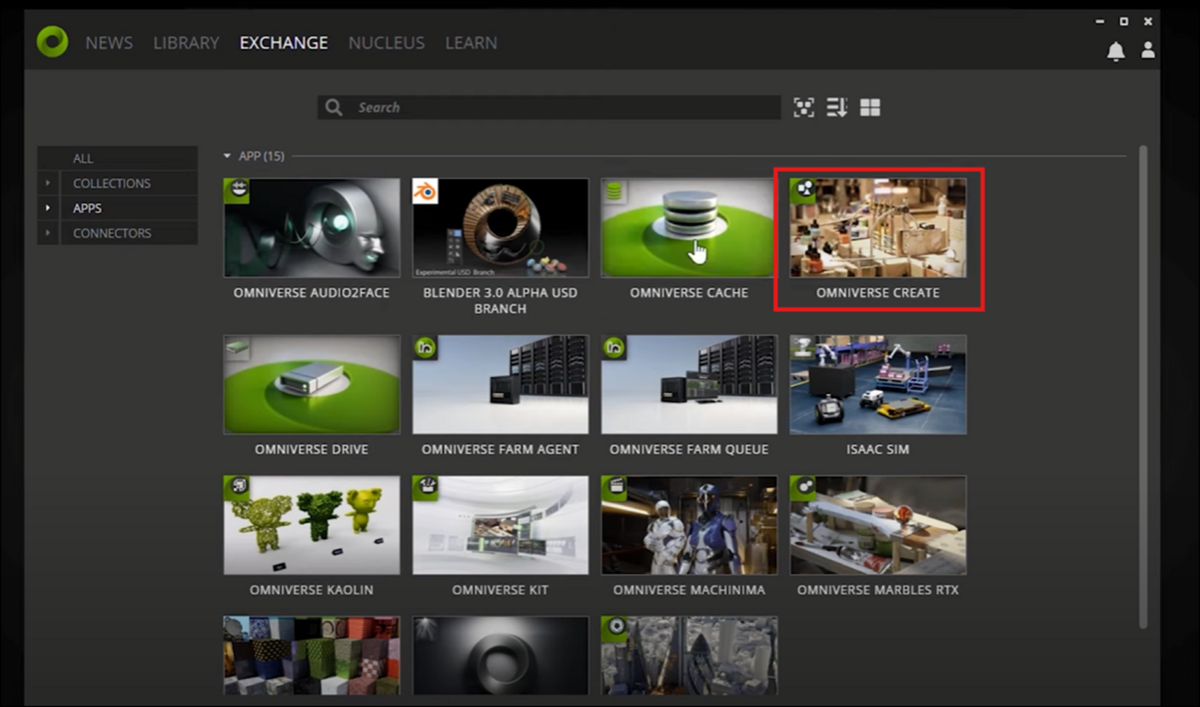Focus the Search input field
Viewport: 1200px width, 707px height.
(549, 107)
